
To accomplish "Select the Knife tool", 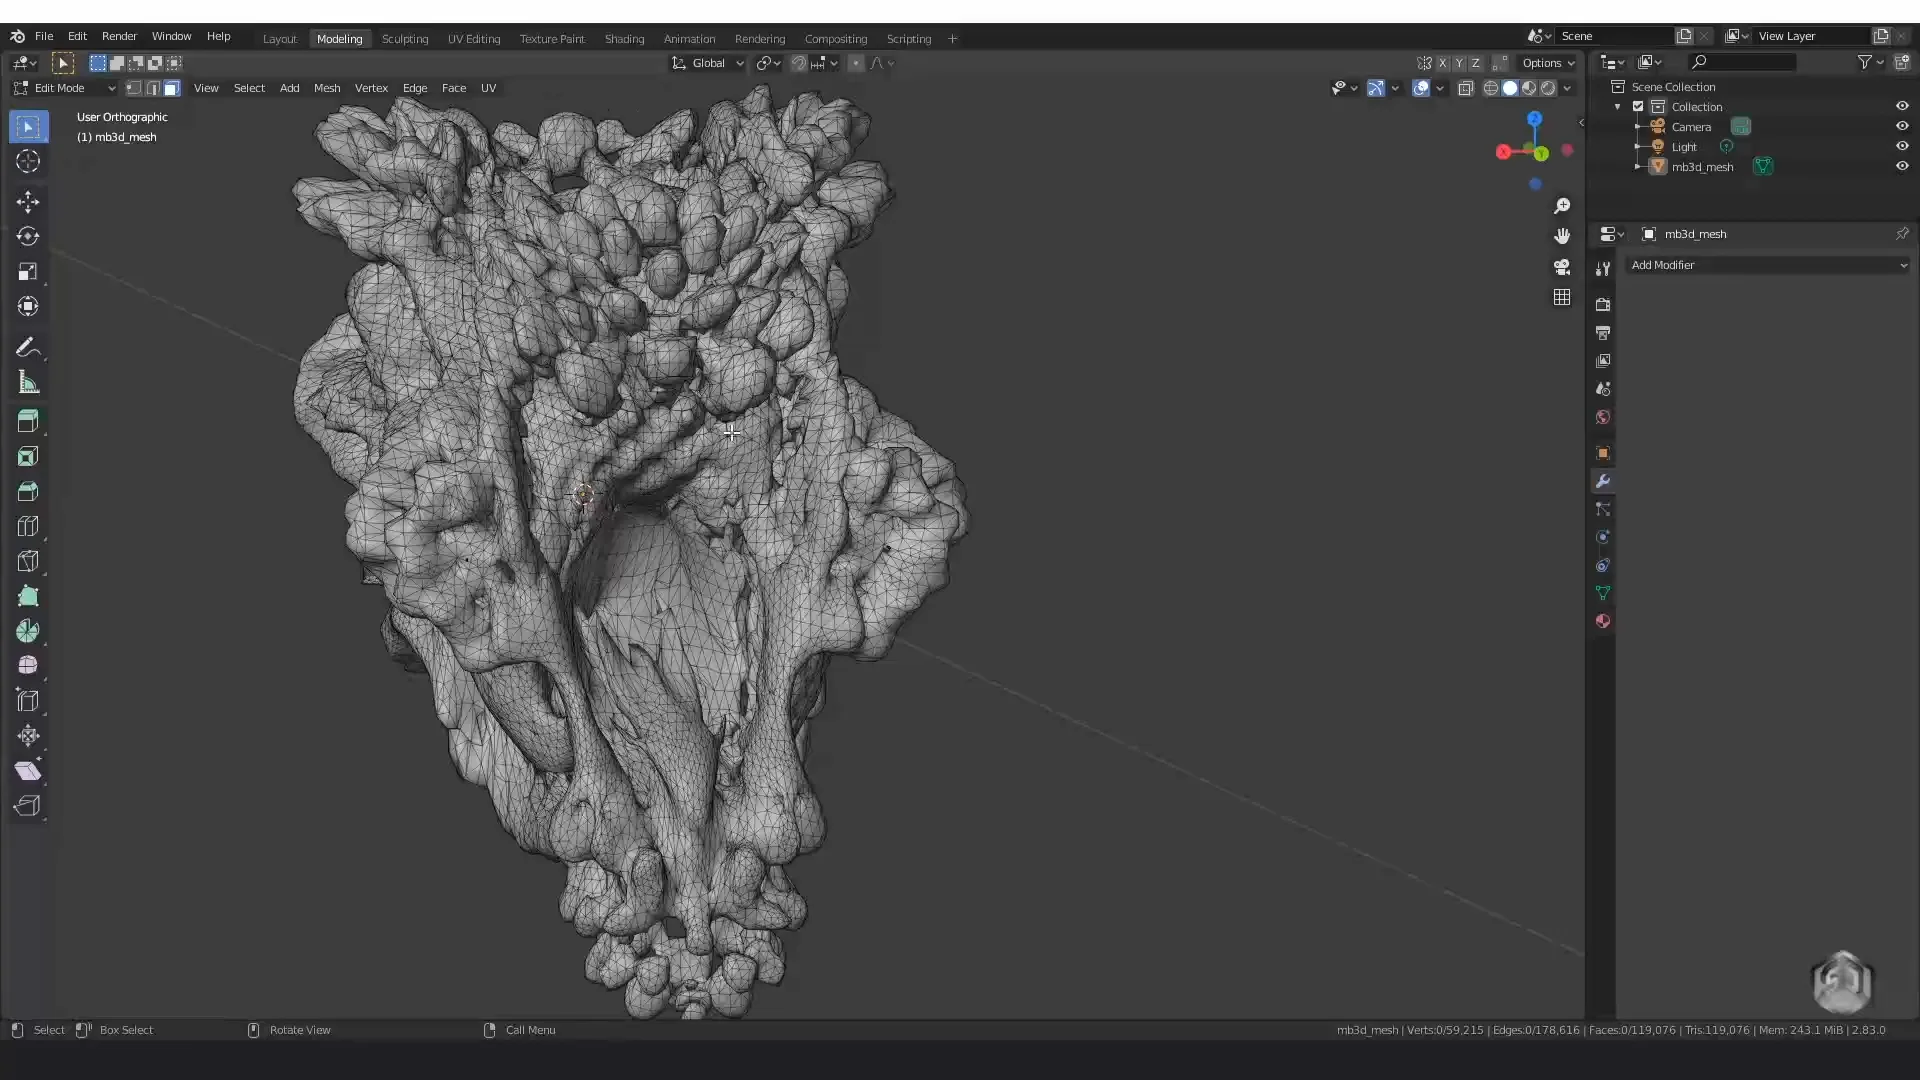I will point(28,561).
